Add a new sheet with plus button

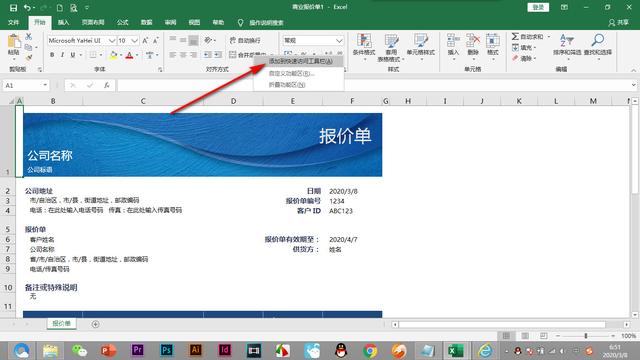tap(96, 324)
